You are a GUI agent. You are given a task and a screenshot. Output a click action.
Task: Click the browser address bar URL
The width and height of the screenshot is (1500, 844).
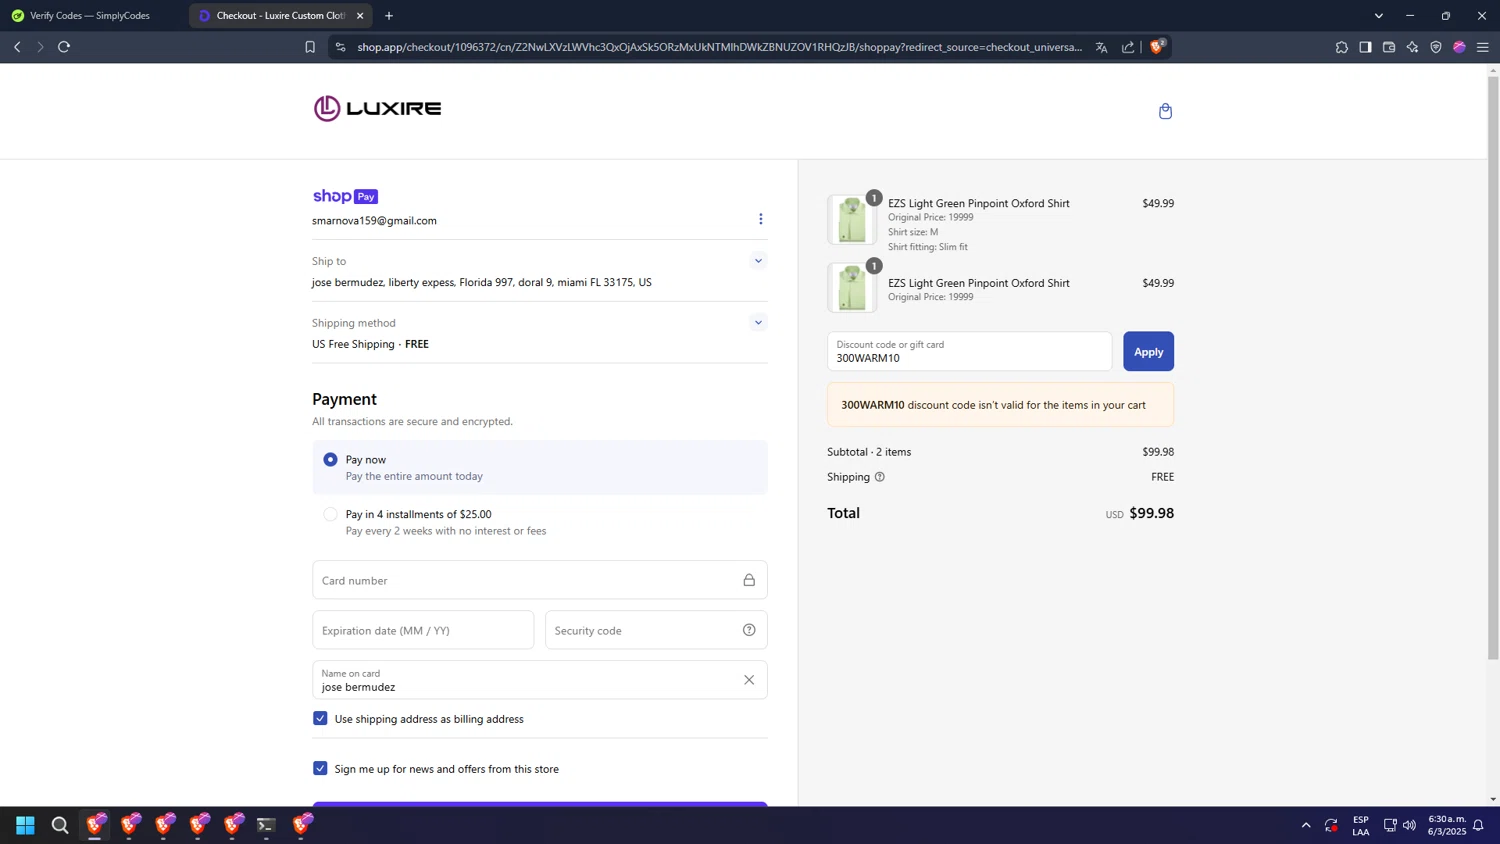(719, 47)
